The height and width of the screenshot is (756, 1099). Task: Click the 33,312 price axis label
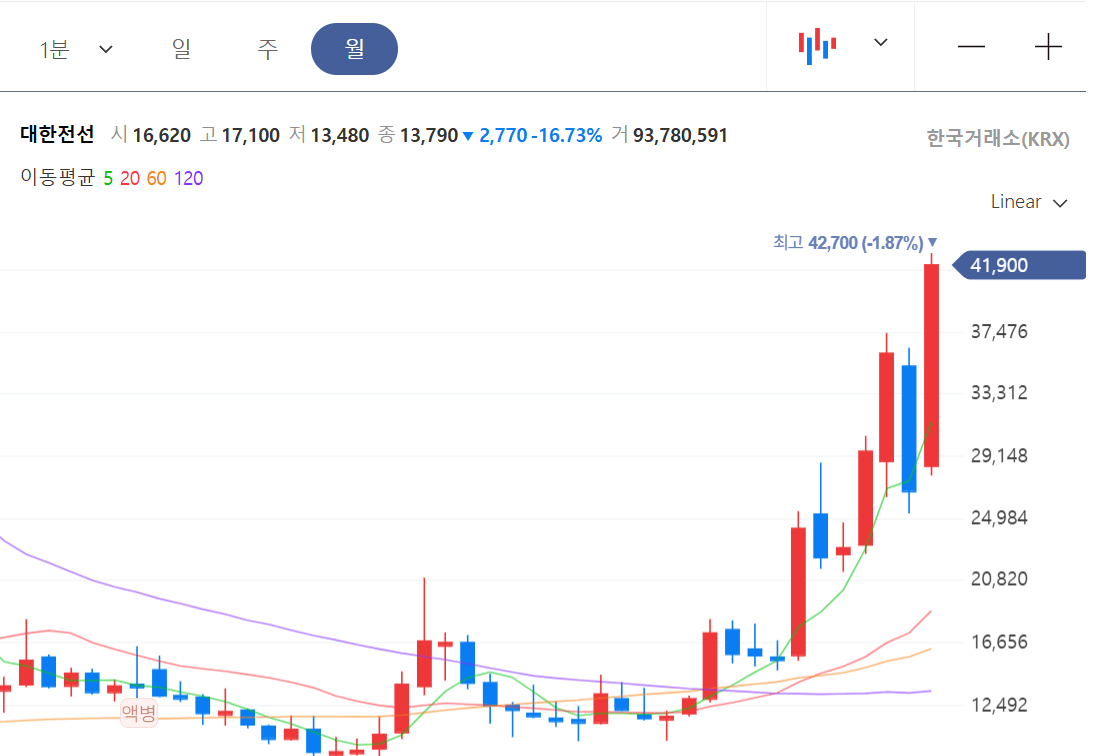tap(999, 392)
